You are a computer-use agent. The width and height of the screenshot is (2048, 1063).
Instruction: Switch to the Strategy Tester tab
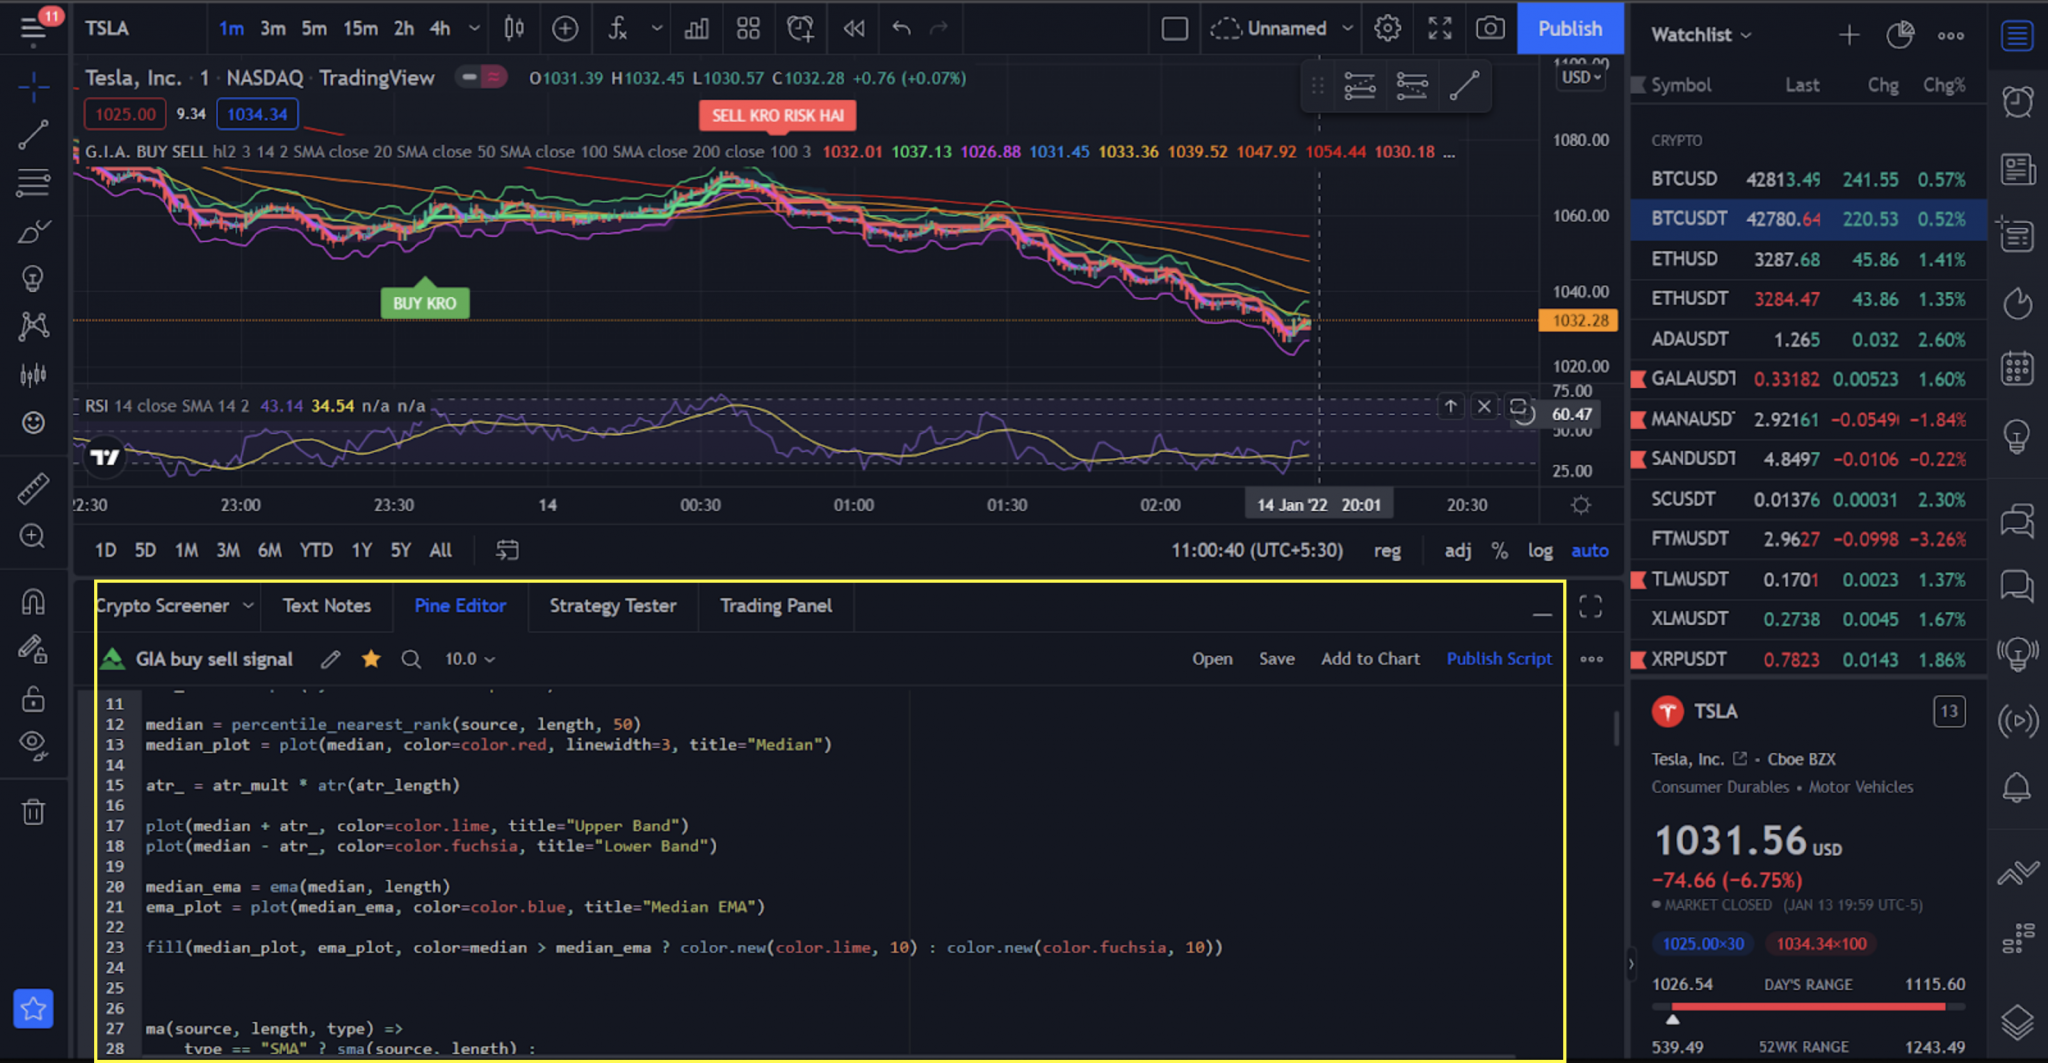[x=612, y=605]
